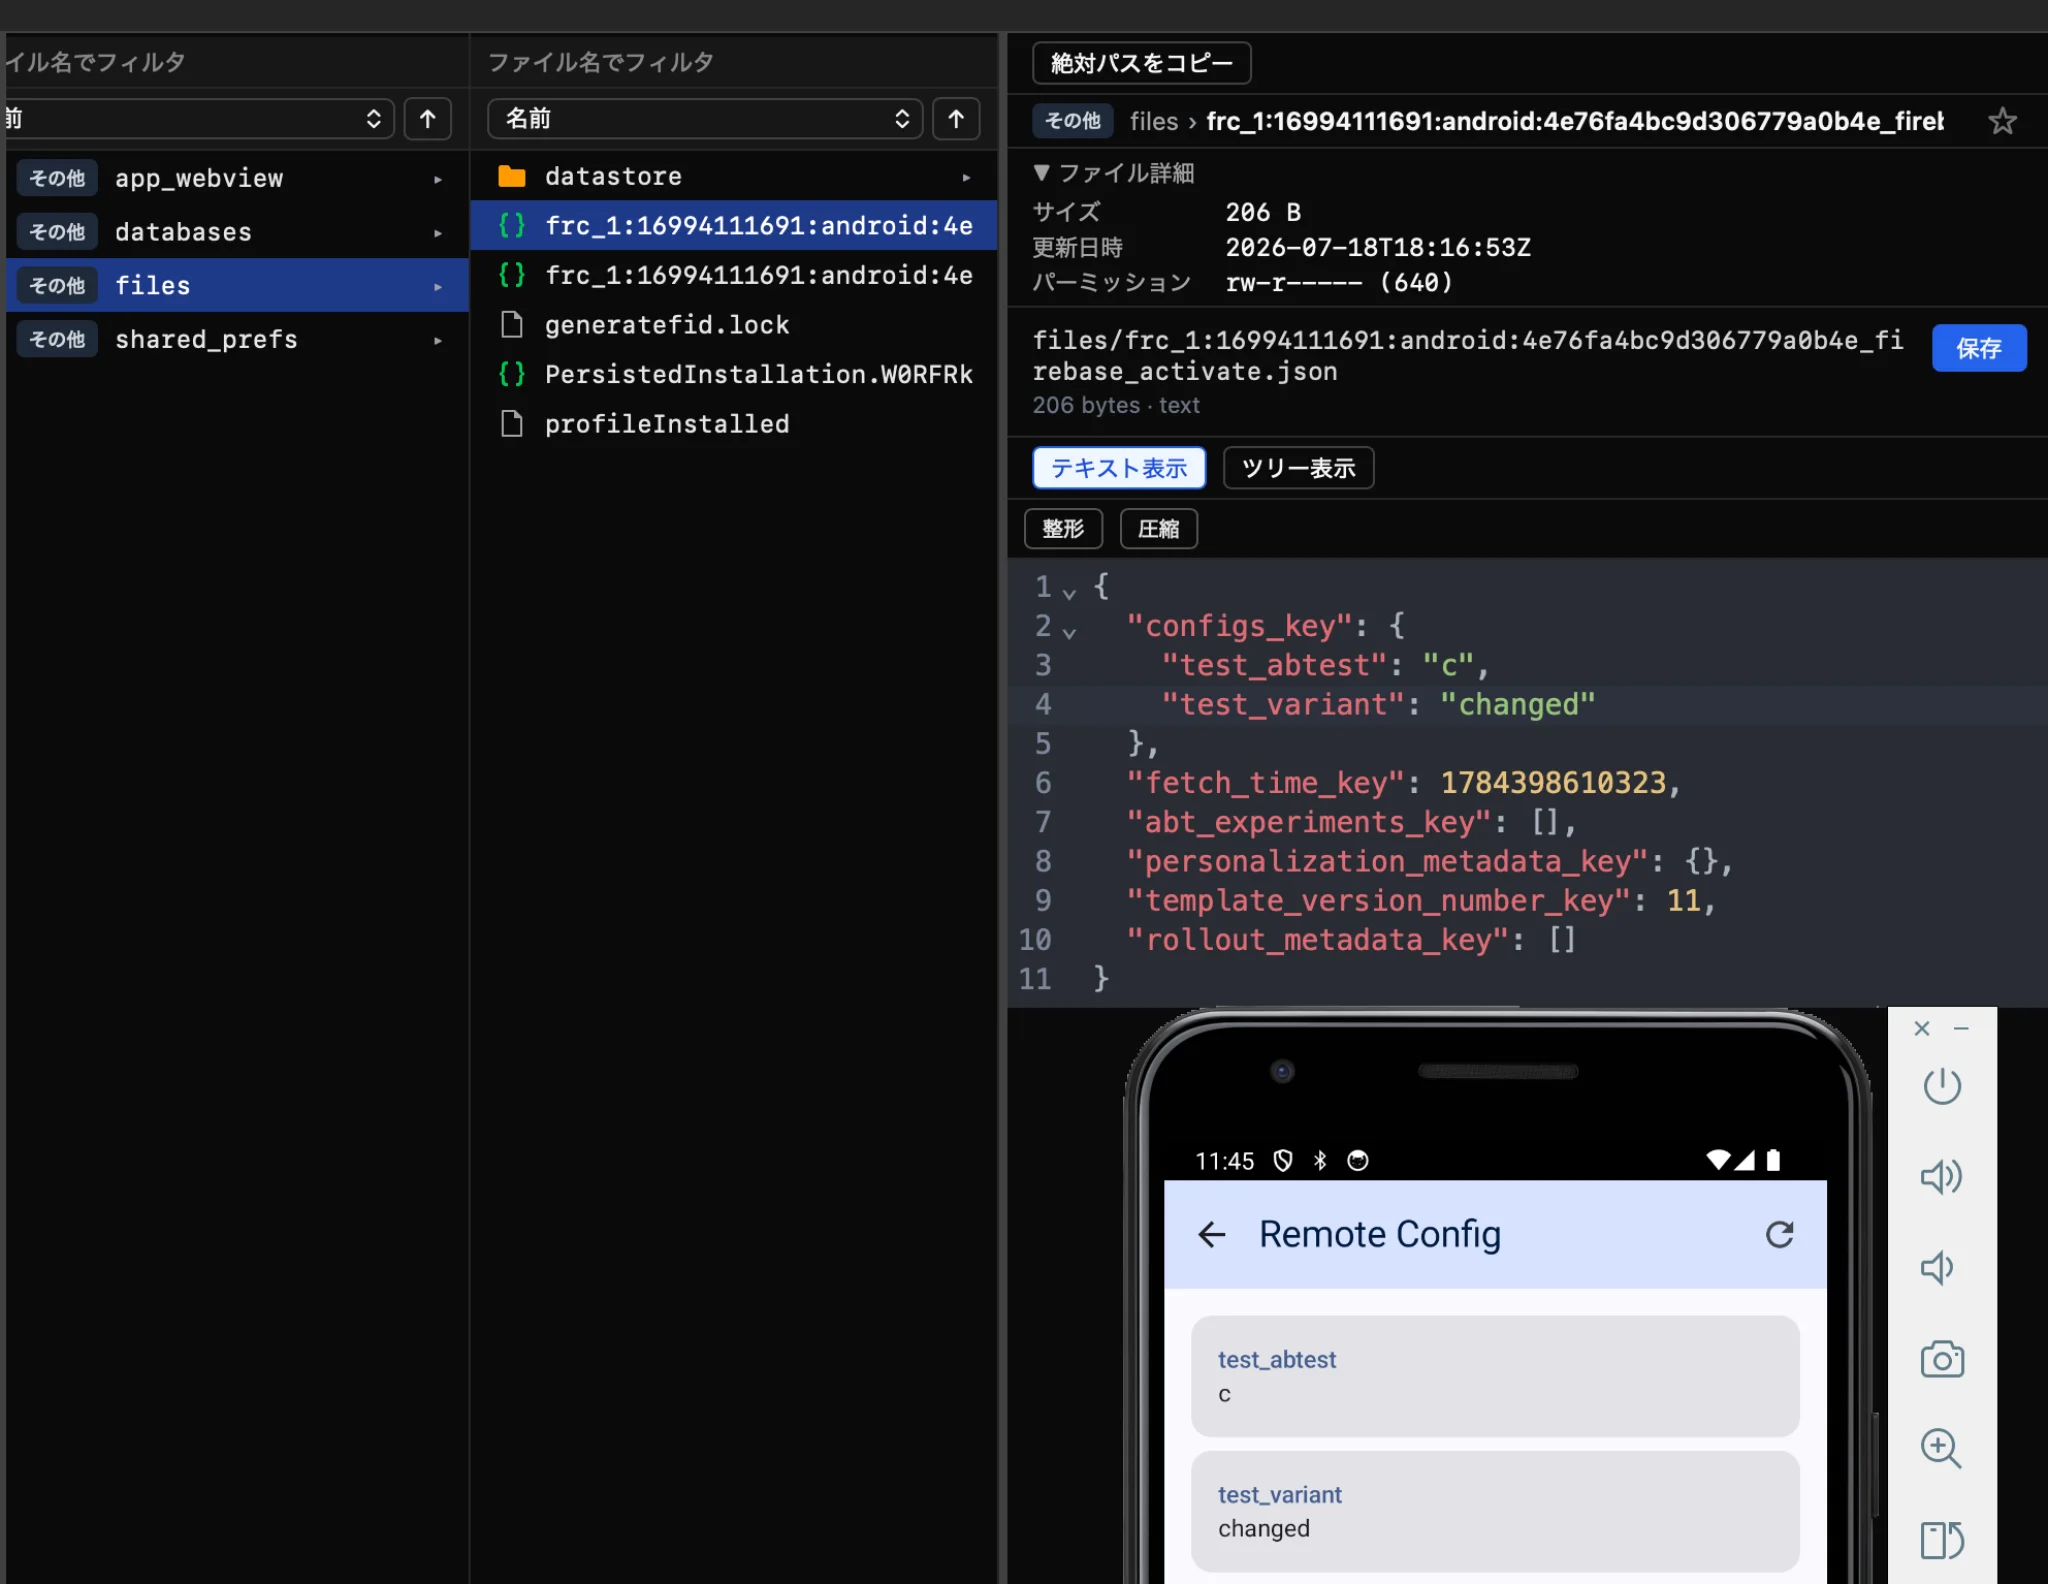Select the files directory row
Image resolution: width=2048 pixels, height=1584 pixels.
point(237,285)
